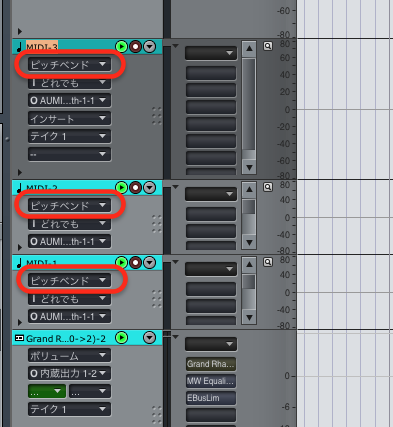Click MIDI-1 insert list scroll down arrow
393x427 pixels.
pyautogui.click(x=249, y=317)
